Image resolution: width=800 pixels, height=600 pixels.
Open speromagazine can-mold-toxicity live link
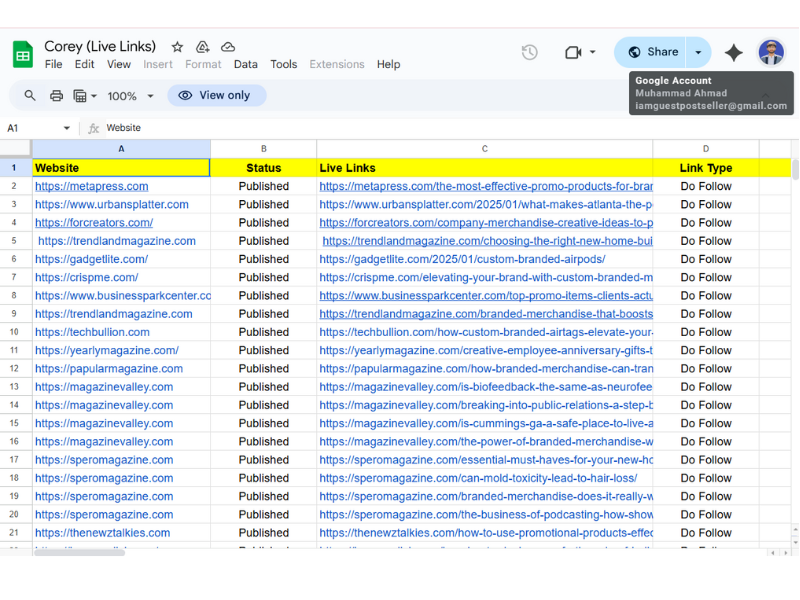pyautogui.click(x=478, y=478)
